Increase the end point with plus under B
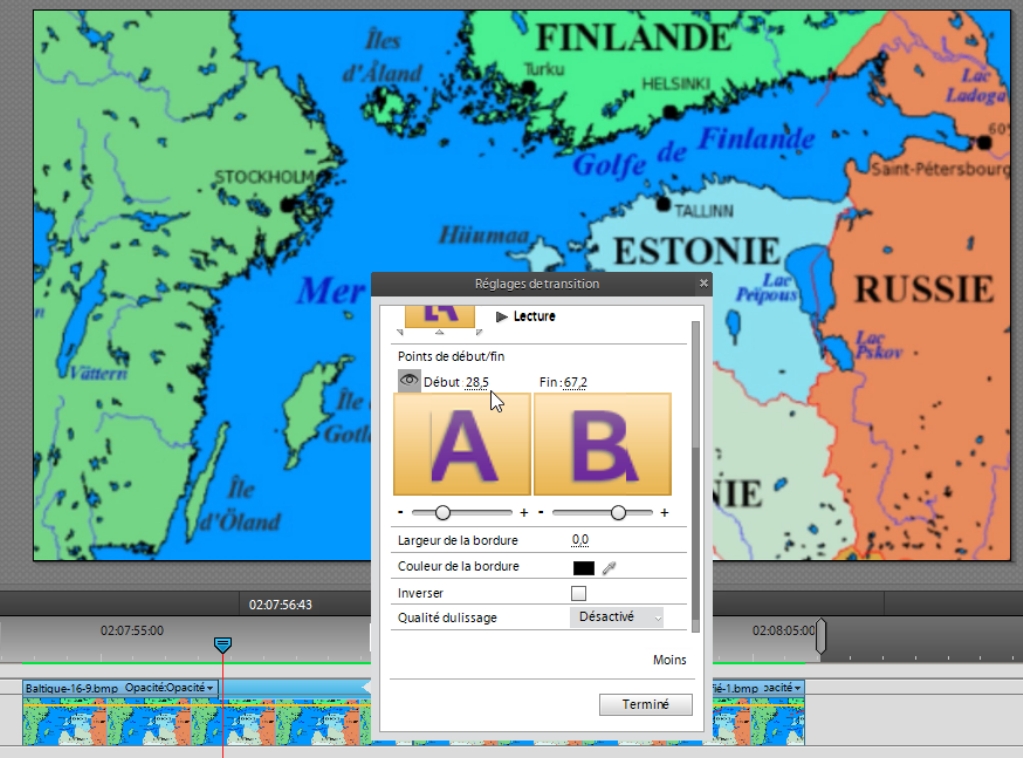The height and width of the screenshot is (758, 1023). coord(664,513)
